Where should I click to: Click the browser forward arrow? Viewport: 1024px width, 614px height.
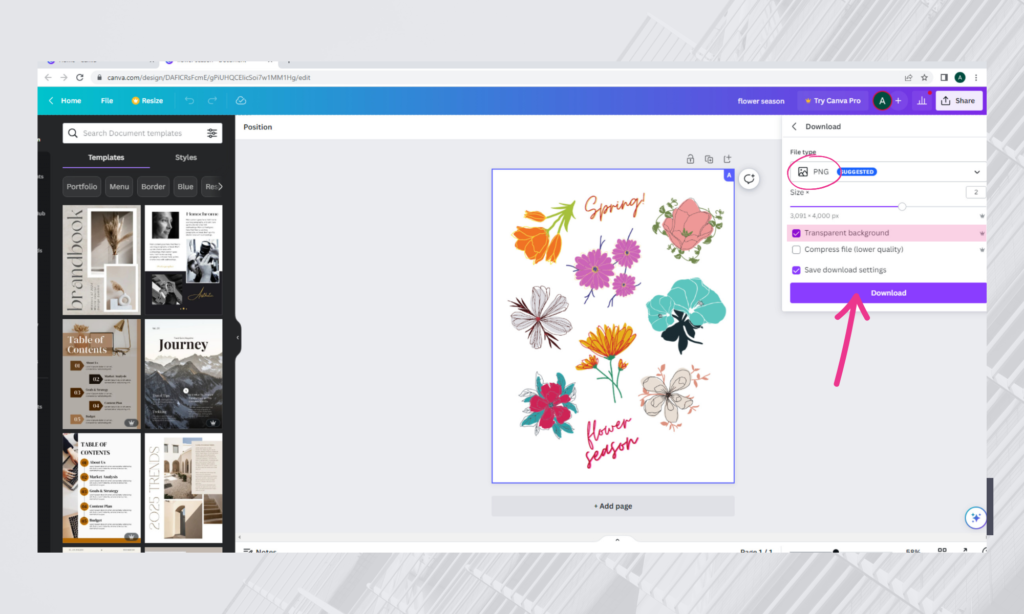click(63, 77)
